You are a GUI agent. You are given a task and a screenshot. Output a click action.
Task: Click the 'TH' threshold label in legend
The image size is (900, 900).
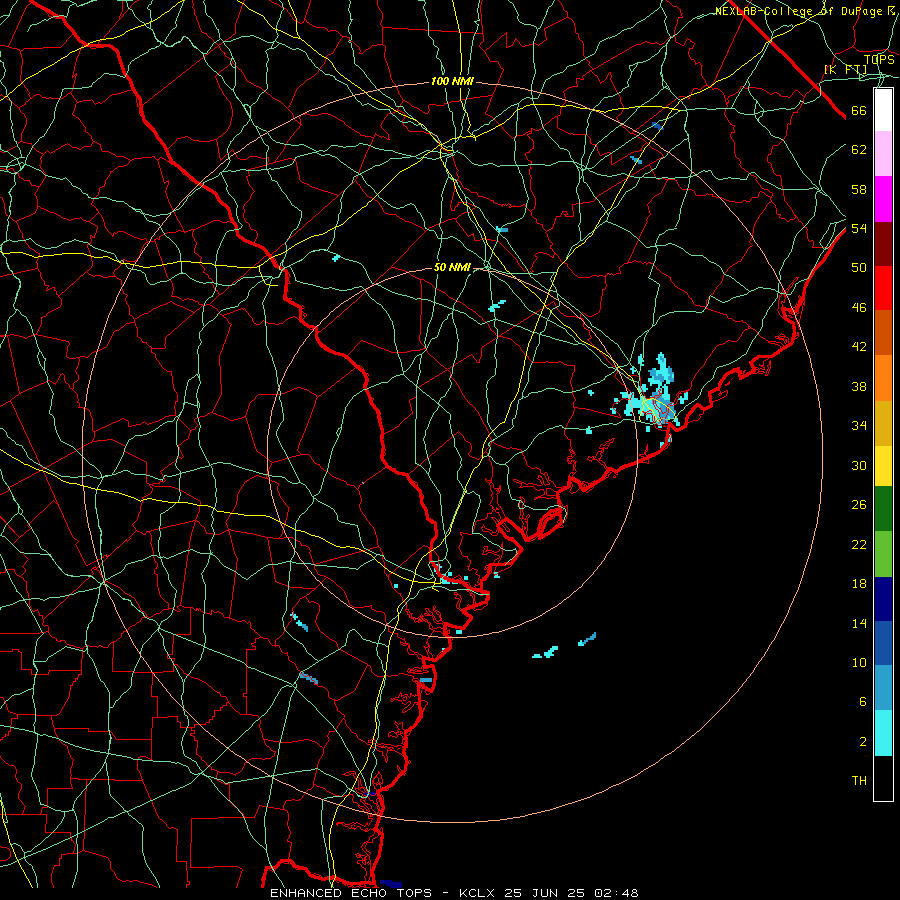[859, 781]
